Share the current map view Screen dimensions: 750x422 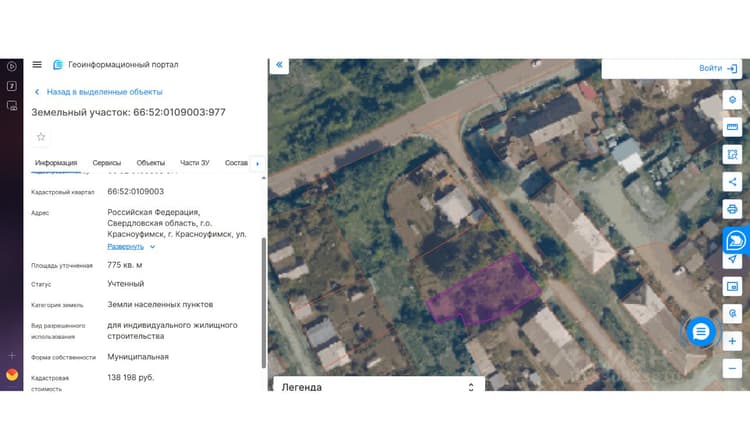pyautogui.click(x=732, y=182)
